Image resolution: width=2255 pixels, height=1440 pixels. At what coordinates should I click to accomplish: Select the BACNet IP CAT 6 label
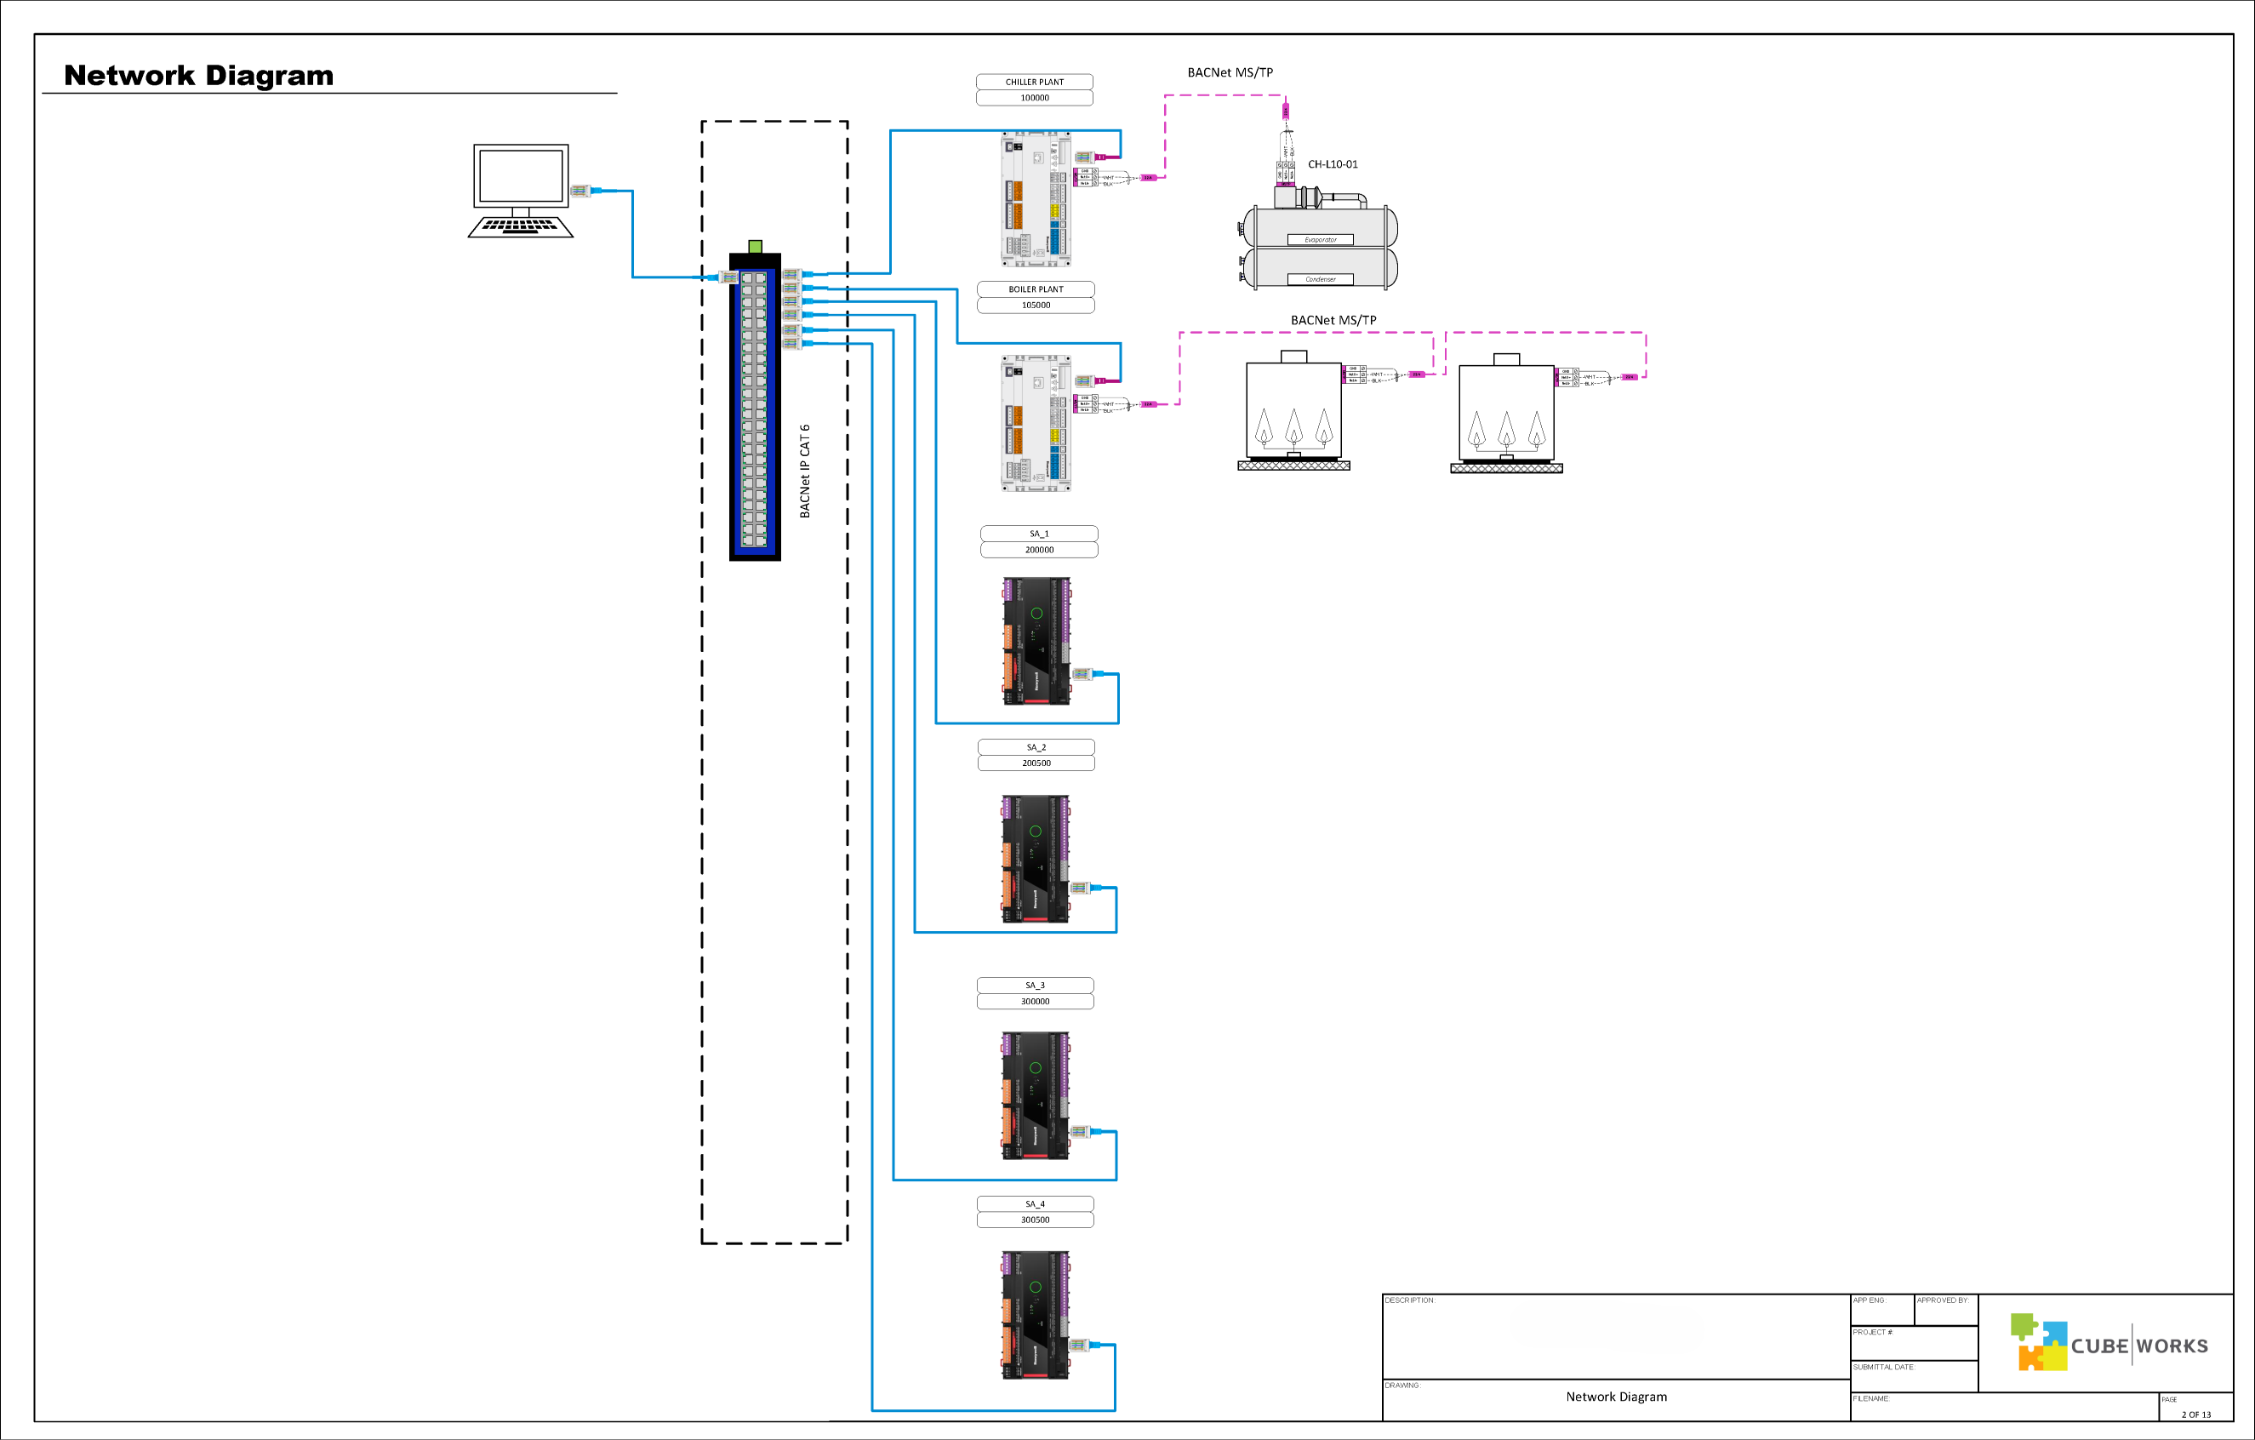[805, 471]
